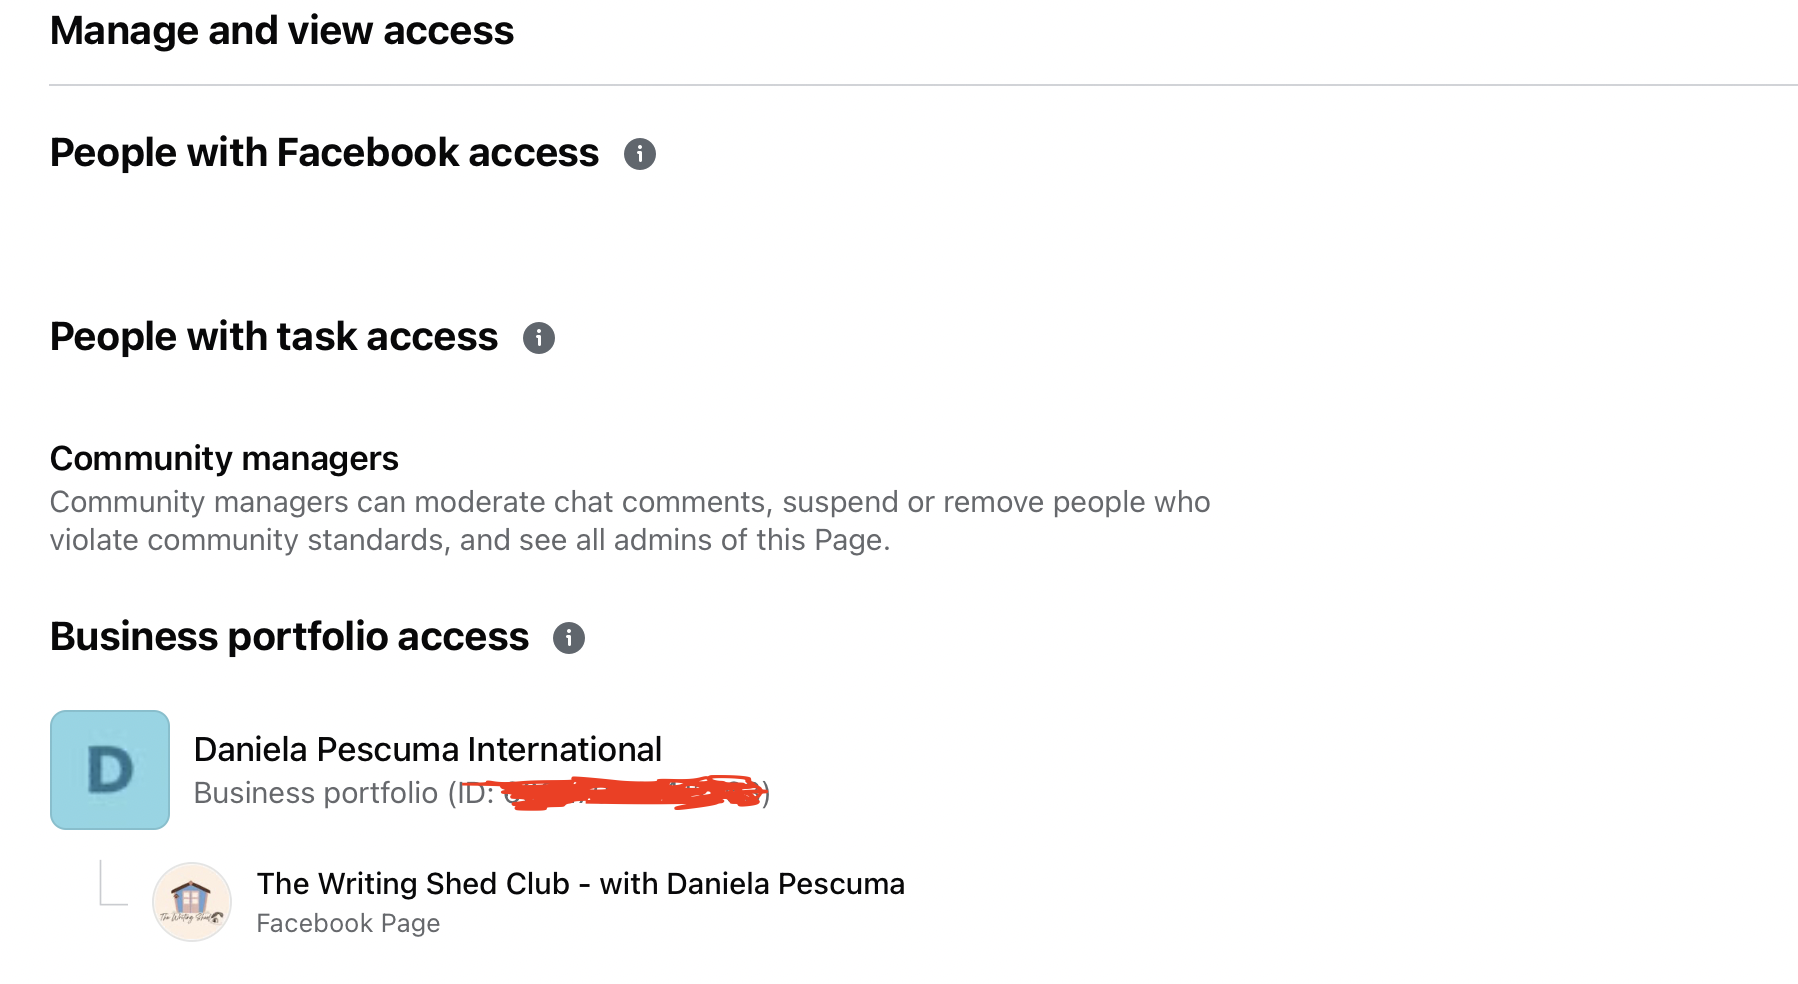Click the blue D avatar for Daniela Pescuma International
1798x984 pixels.
(x=110, y=770)
